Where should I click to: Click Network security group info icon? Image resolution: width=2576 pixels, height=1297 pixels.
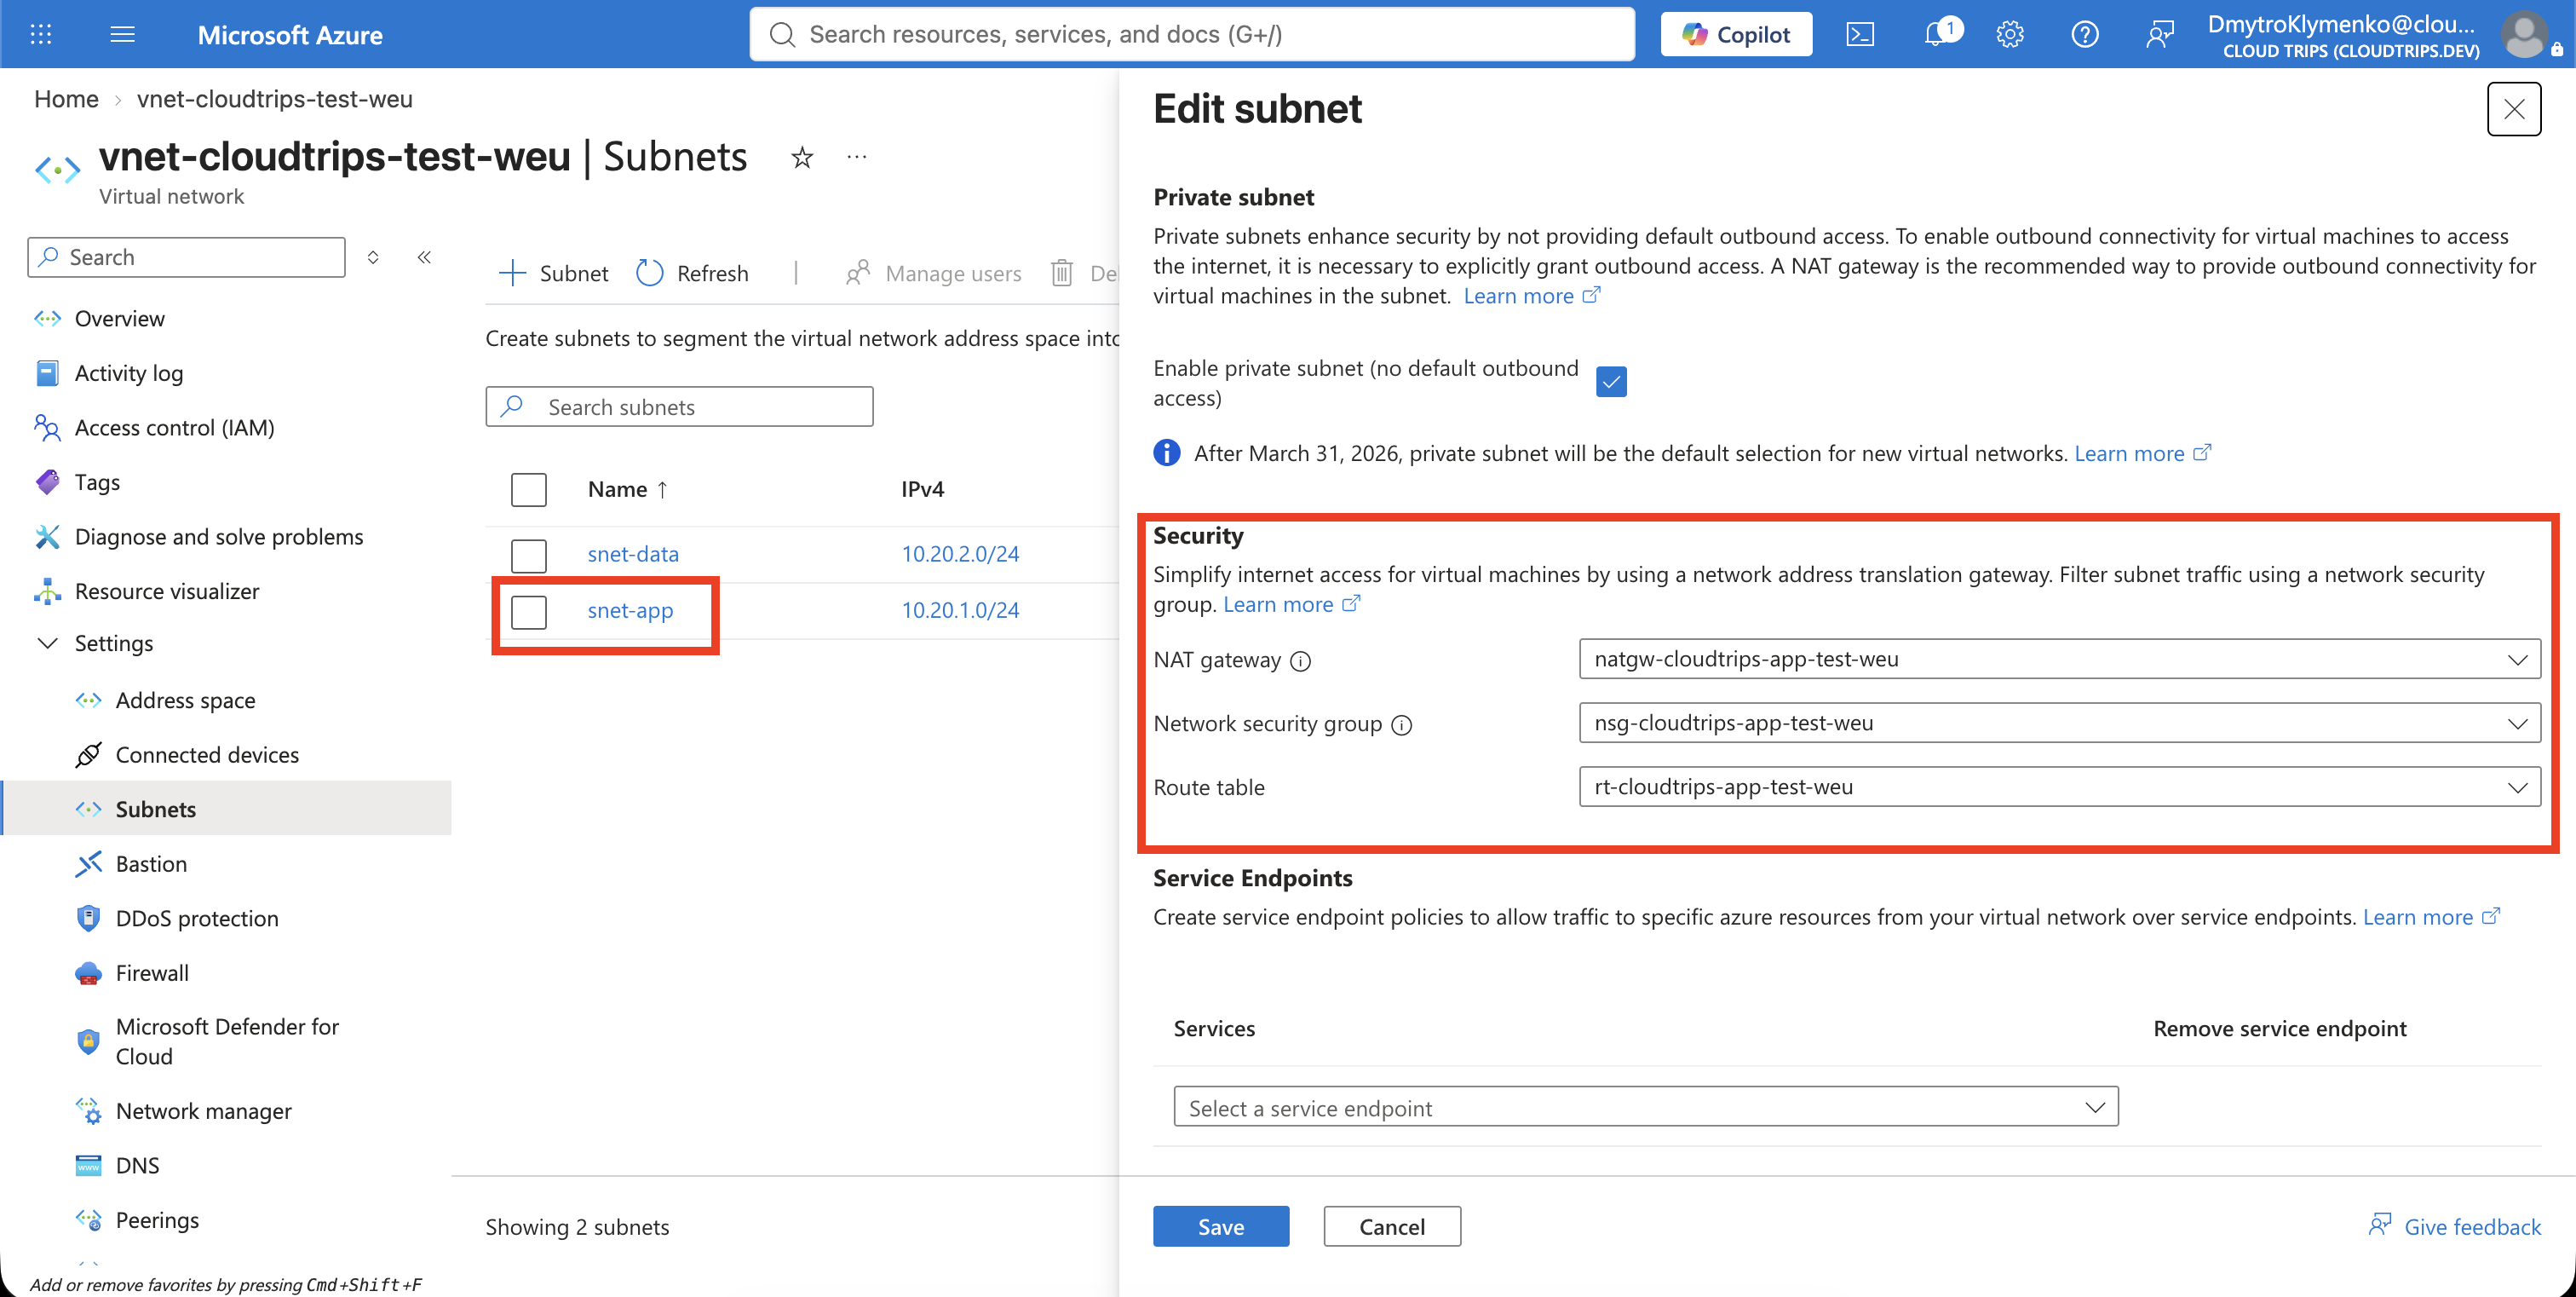coord(1402,725)
